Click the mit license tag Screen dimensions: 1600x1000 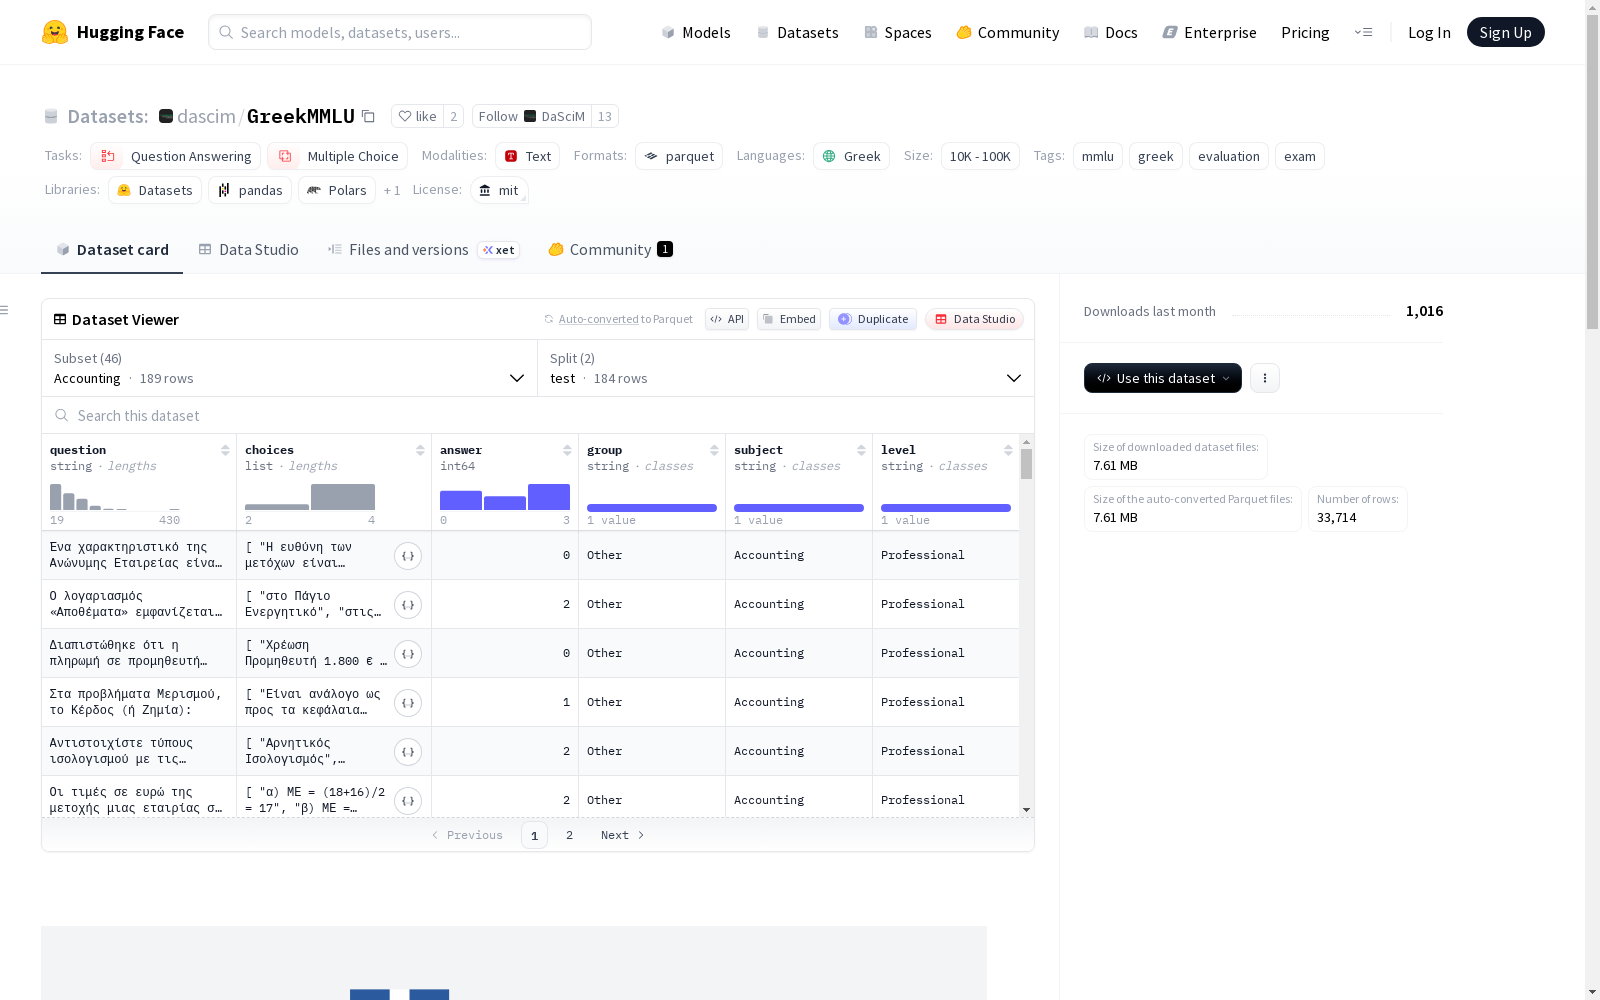[499, 190]
